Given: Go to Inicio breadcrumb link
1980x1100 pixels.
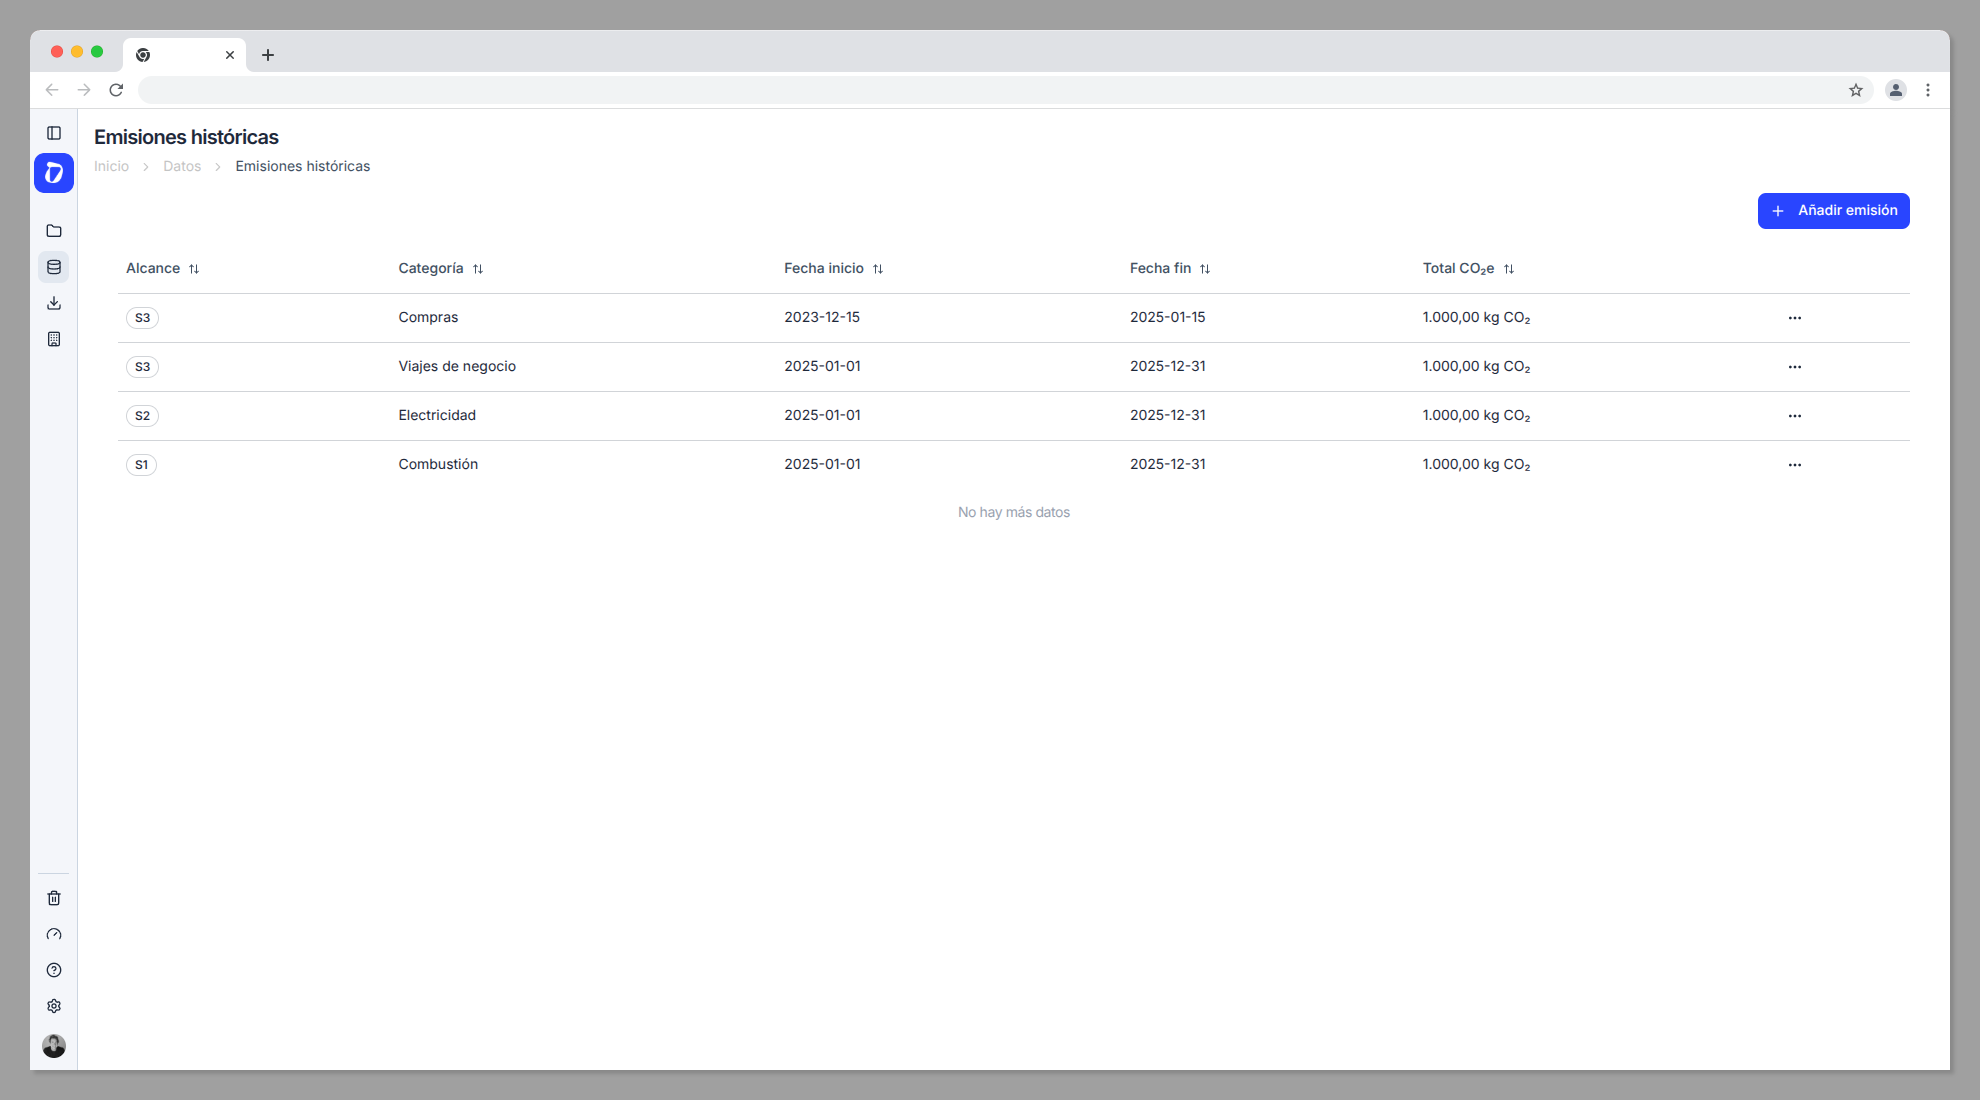Looking at the screenshot, I should pyautogui.click(x=111, y=166).
